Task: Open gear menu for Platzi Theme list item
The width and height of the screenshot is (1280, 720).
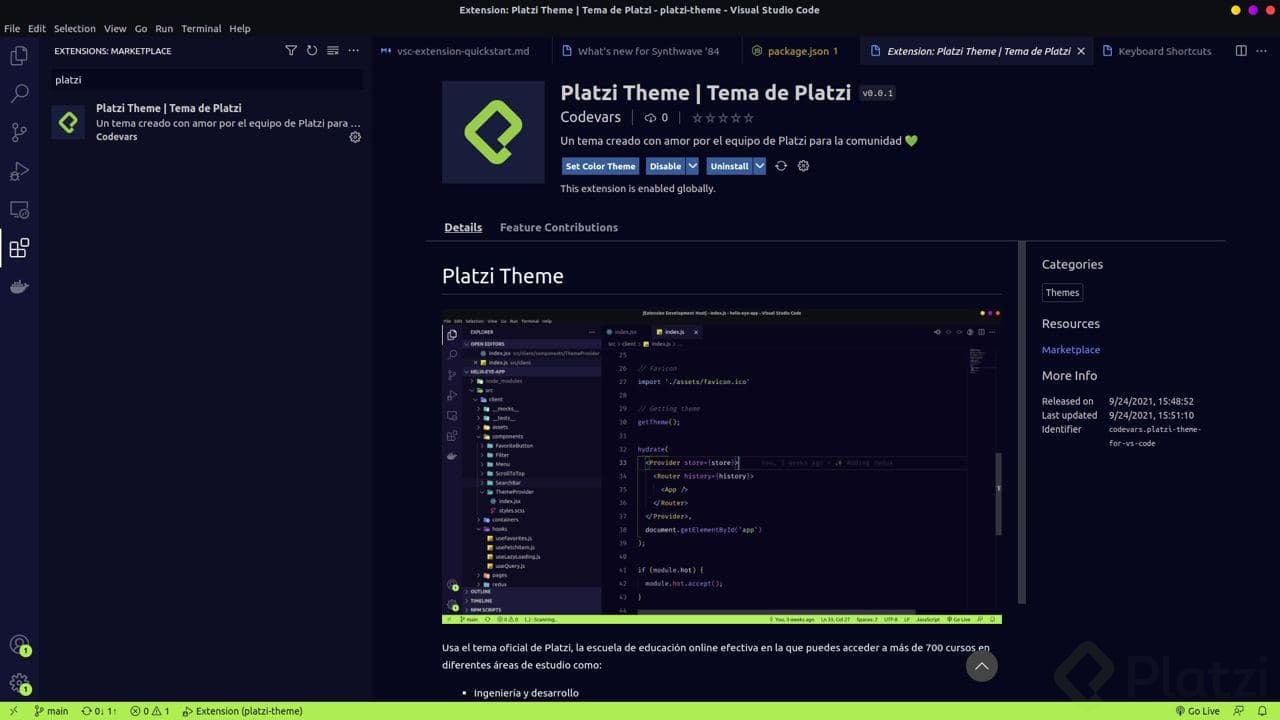Action: tap(355, 137)
